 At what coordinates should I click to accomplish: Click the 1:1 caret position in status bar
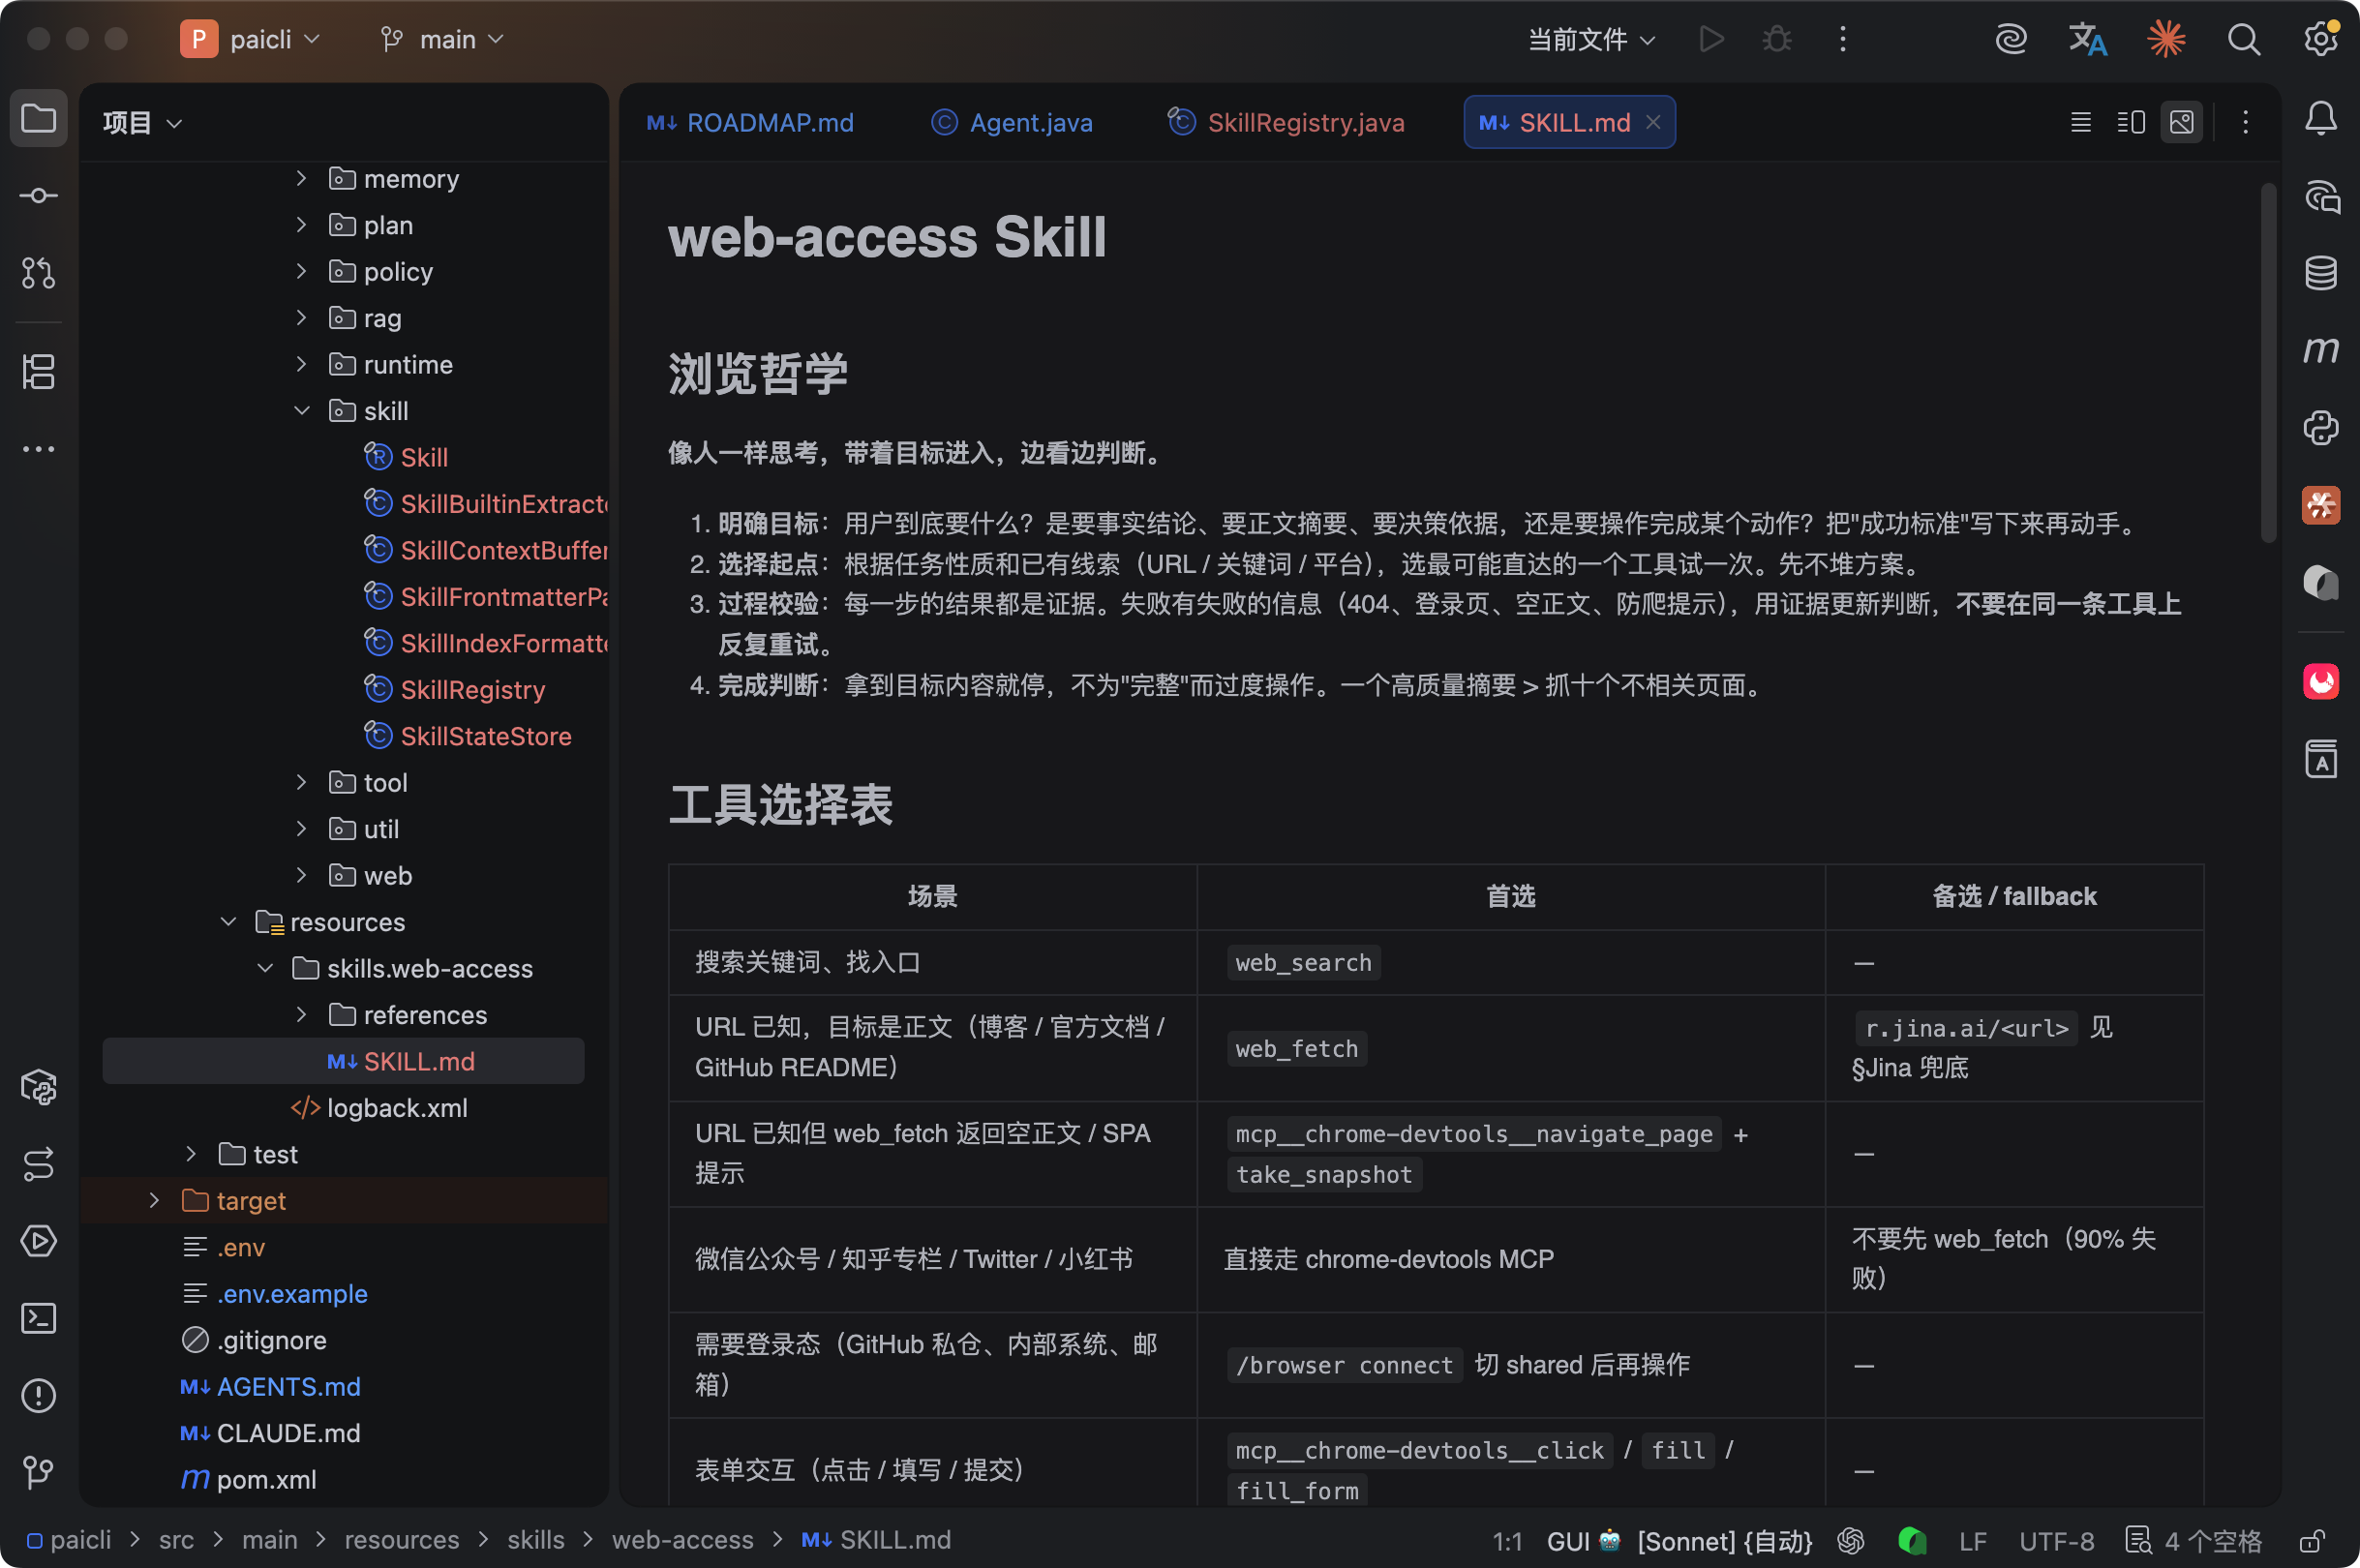point(1507,1540)
